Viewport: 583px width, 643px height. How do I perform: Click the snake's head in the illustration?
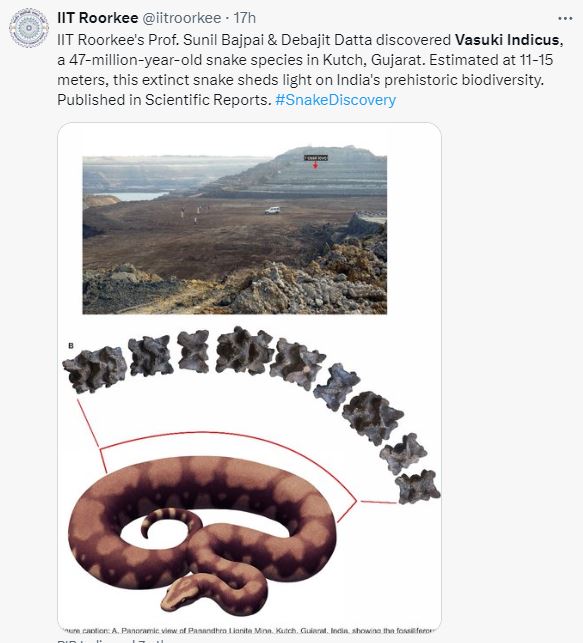coord(177,595)
